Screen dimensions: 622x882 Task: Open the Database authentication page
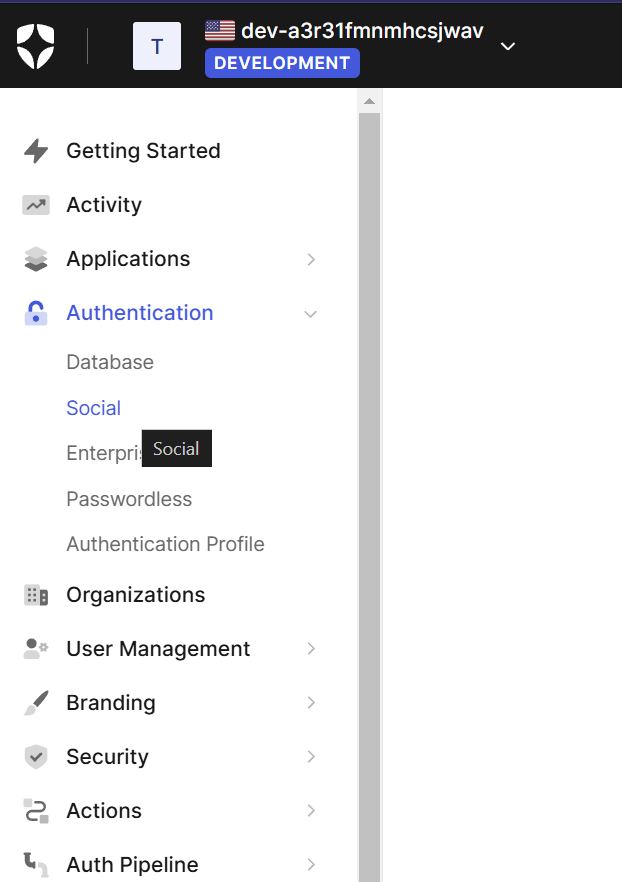pyautogui.click(x=110, y=362)
